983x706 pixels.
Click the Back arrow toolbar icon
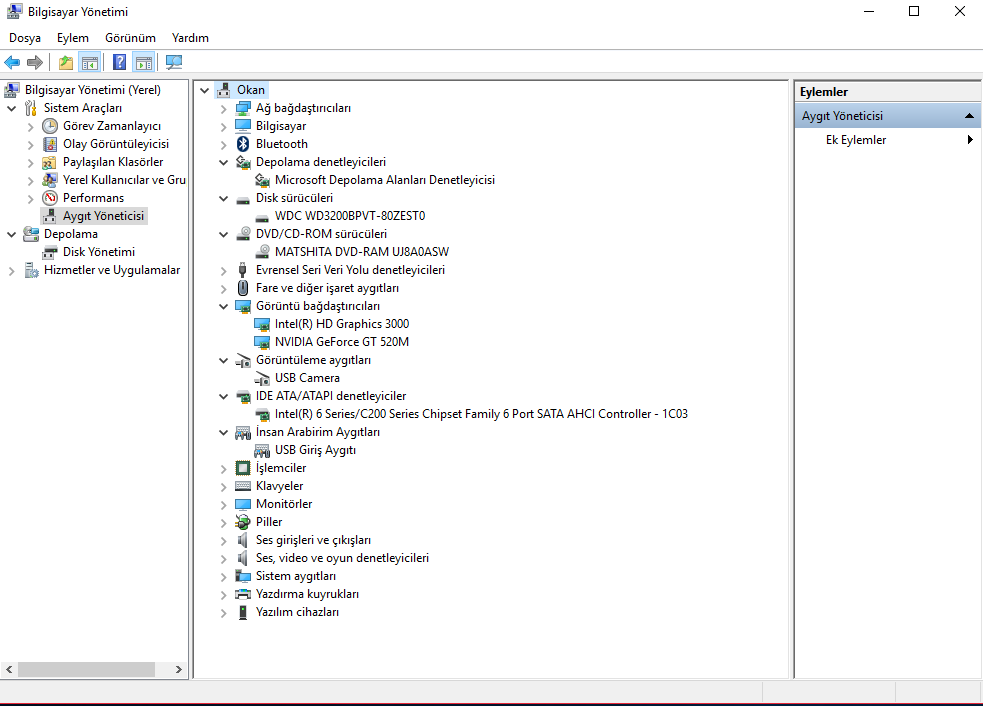coord(12,62)
